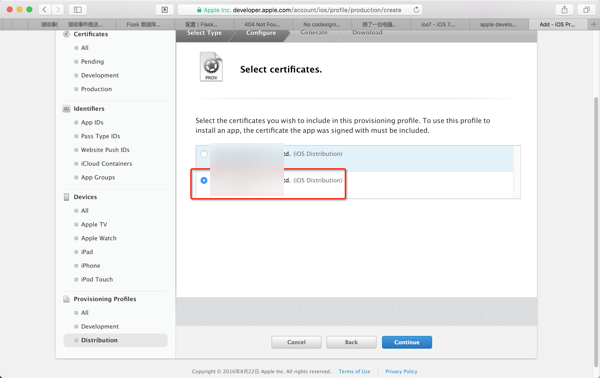This screenshot has width=600, height=378.
Task: Open App Groups
Action: tap(98, 178)
